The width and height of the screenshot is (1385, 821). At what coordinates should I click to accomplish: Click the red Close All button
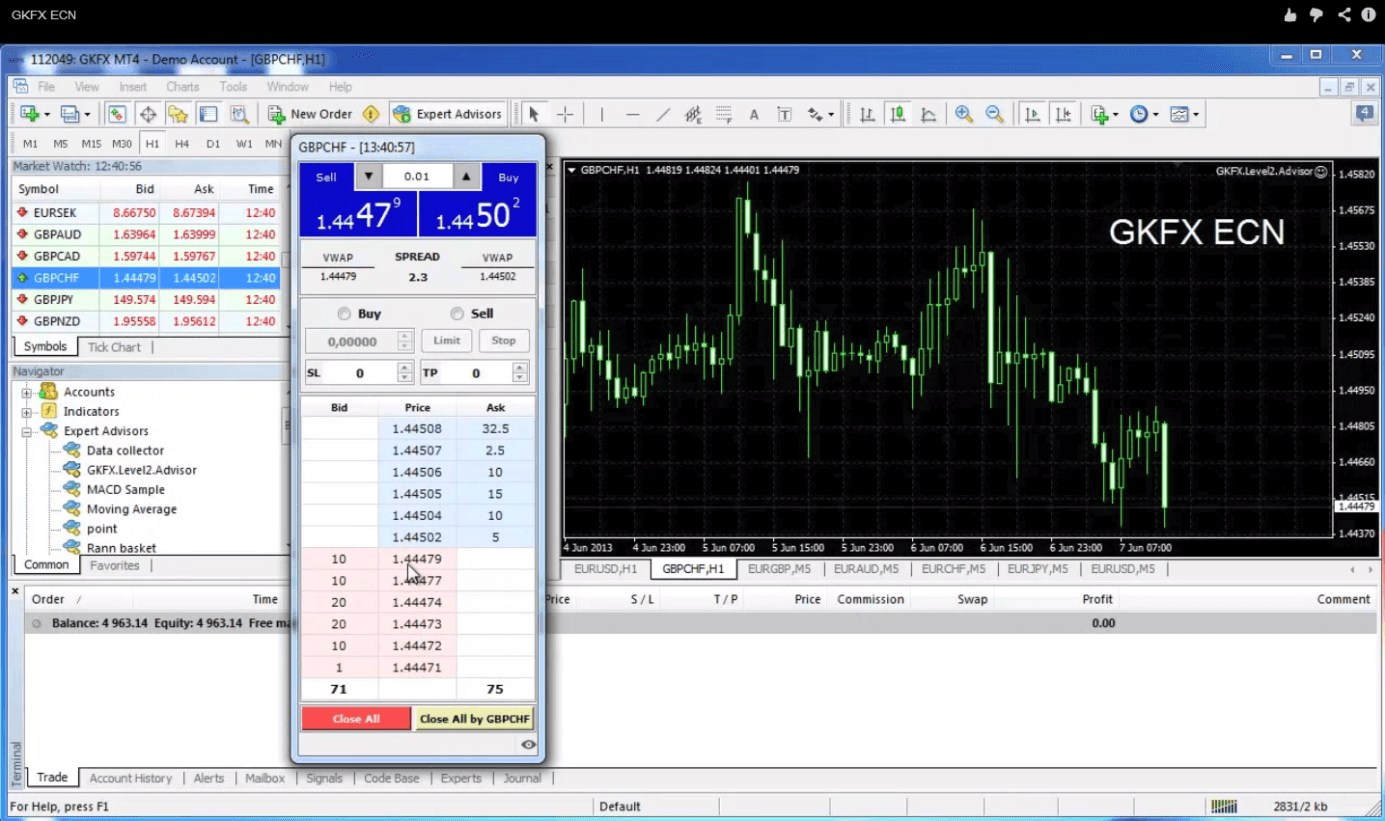[356, 718]
